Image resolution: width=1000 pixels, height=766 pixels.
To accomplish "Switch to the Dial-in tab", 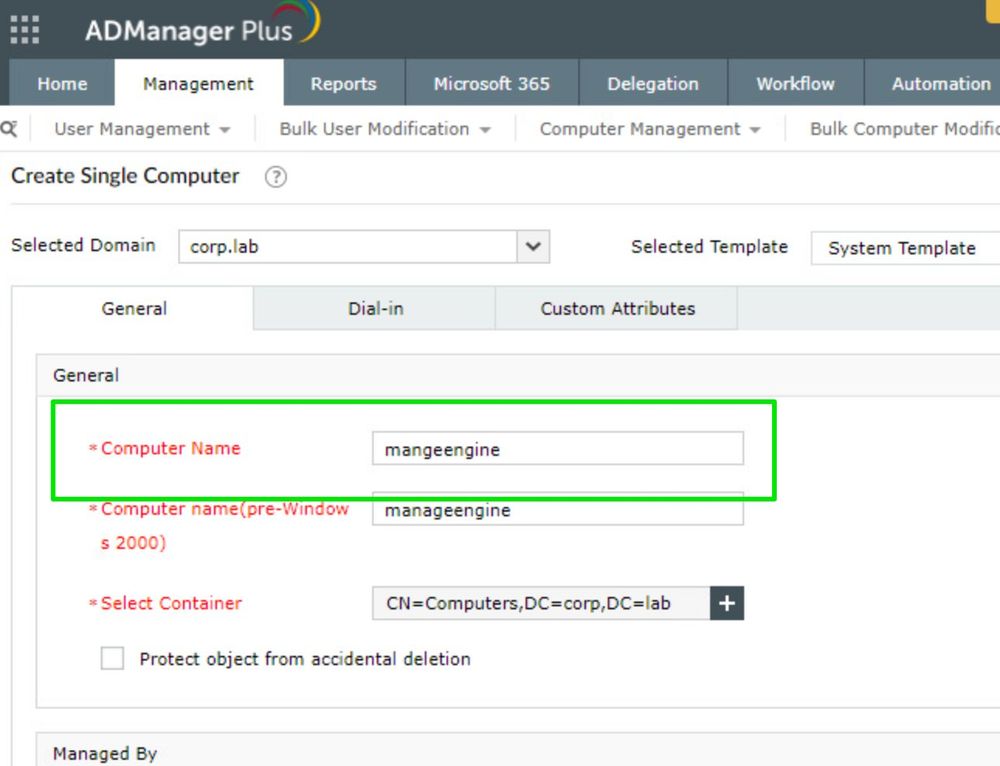I will coord(375,309).
